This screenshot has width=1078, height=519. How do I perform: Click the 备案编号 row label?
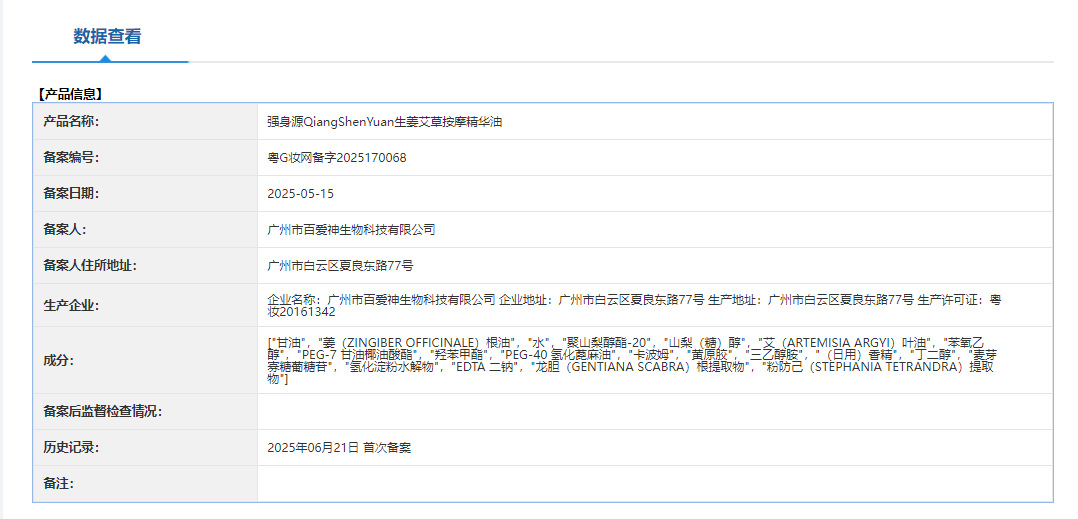72,157
